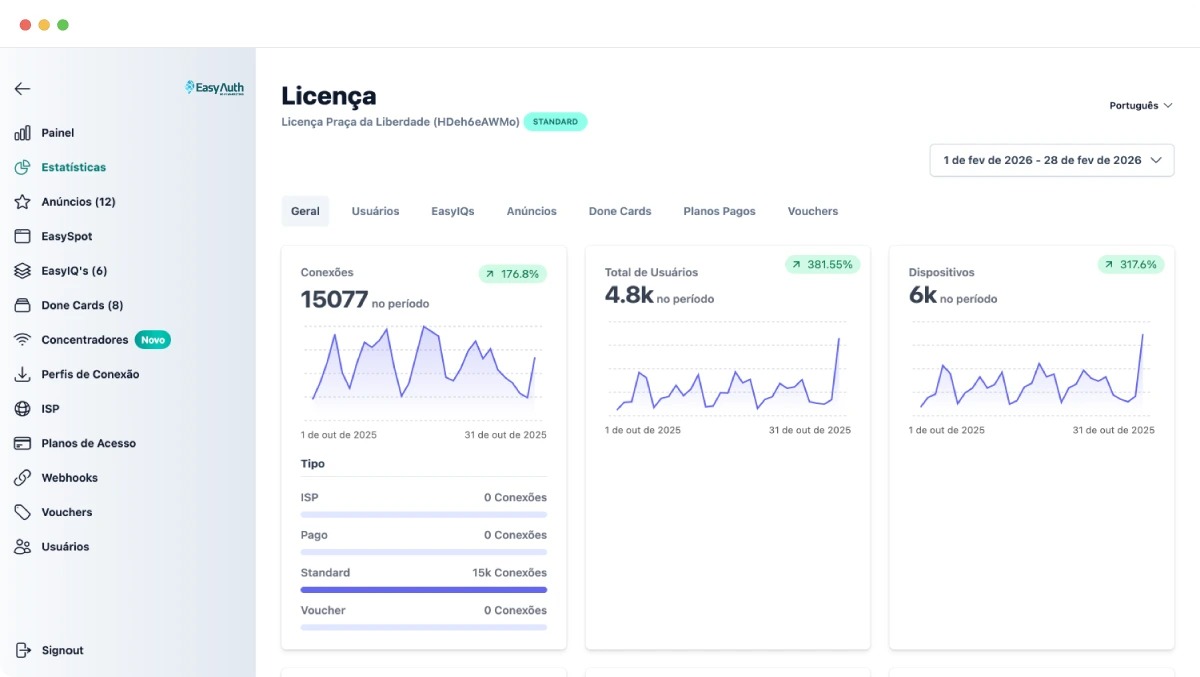The image size is (1200, 677).
Task: Expand the Português language dropdown
Action: click(x=1140, y=105)
